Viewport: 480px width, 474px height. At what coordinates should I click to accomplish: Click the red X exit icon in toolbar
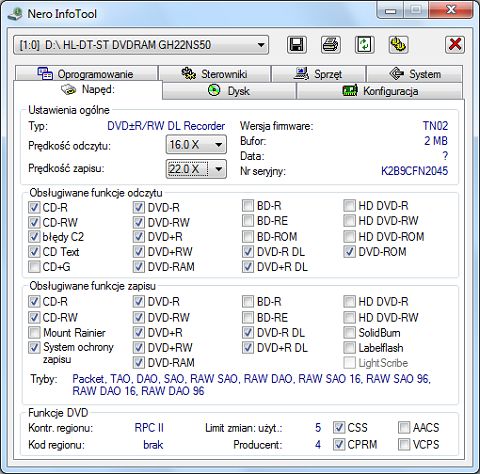tap(455, 45)
